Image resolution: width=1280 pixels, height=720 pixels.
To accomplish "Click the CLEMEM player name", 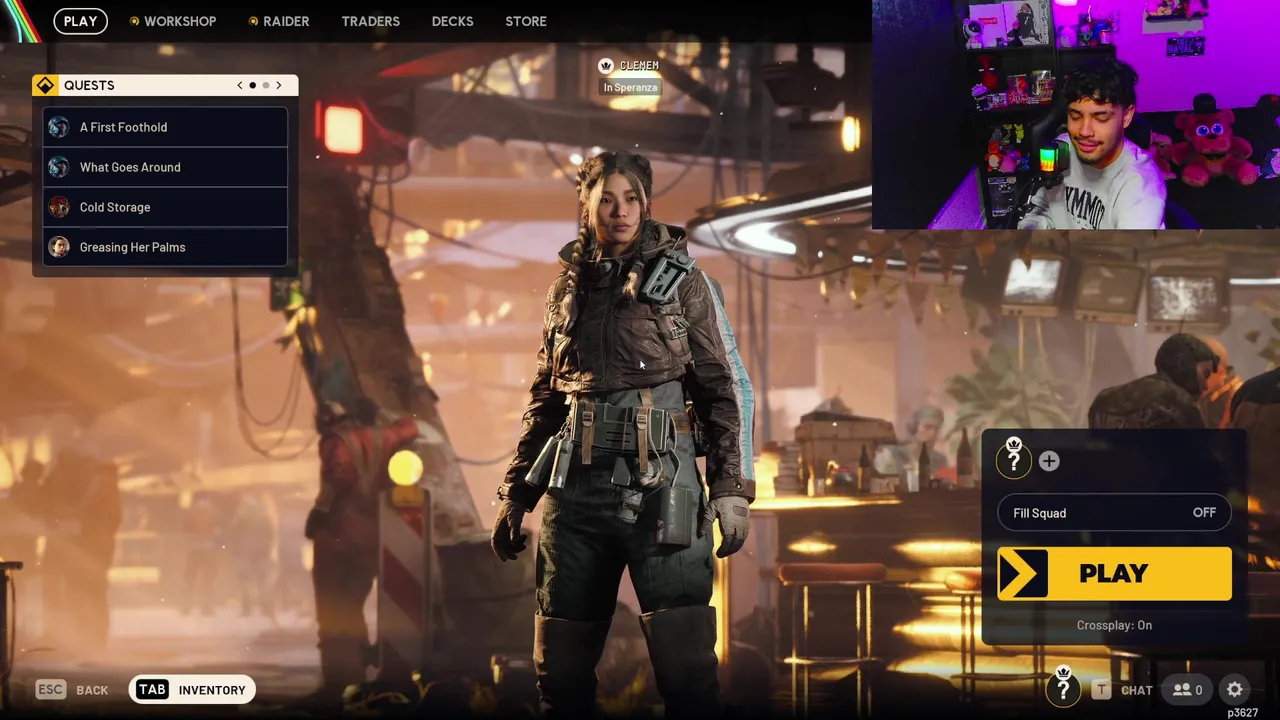I will tap(639, 65).
